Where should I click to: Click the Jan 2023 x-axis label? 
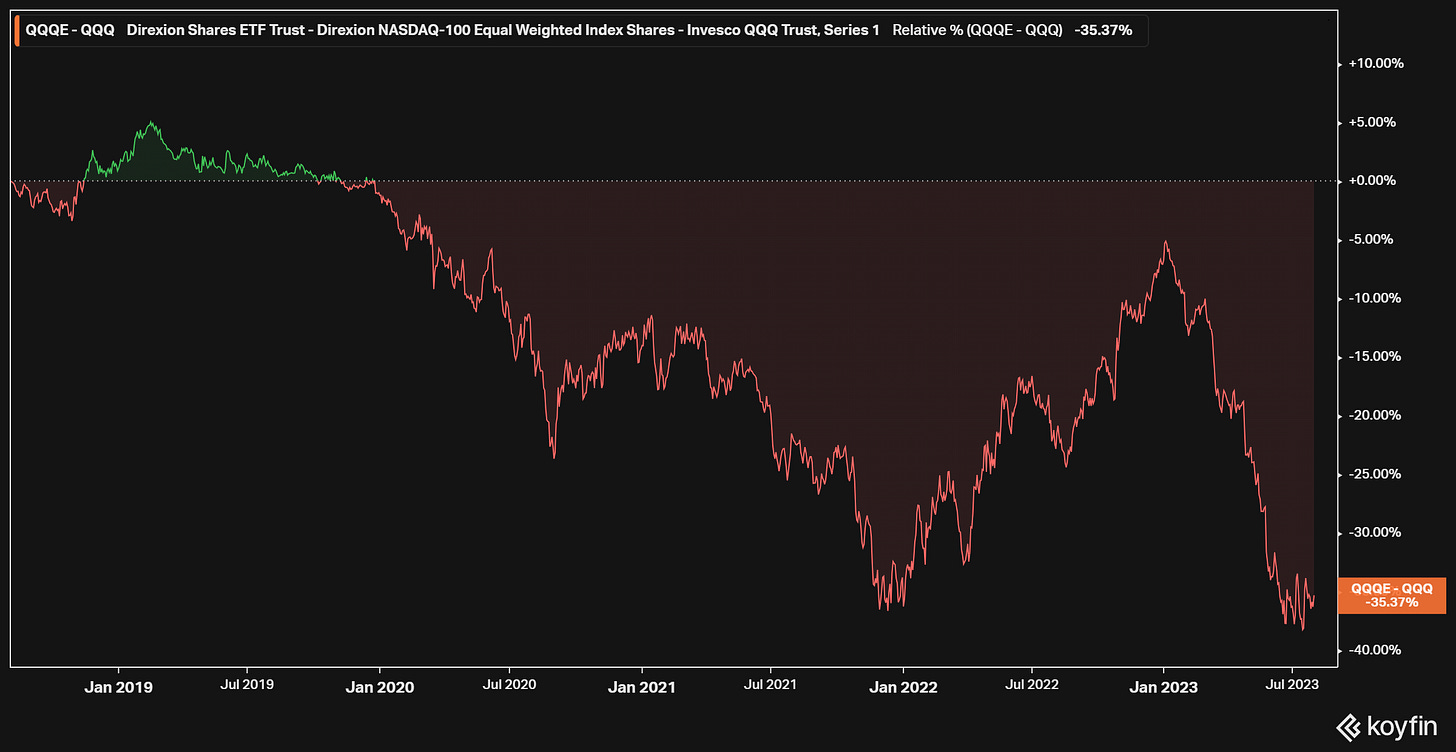click(1164, 686)
